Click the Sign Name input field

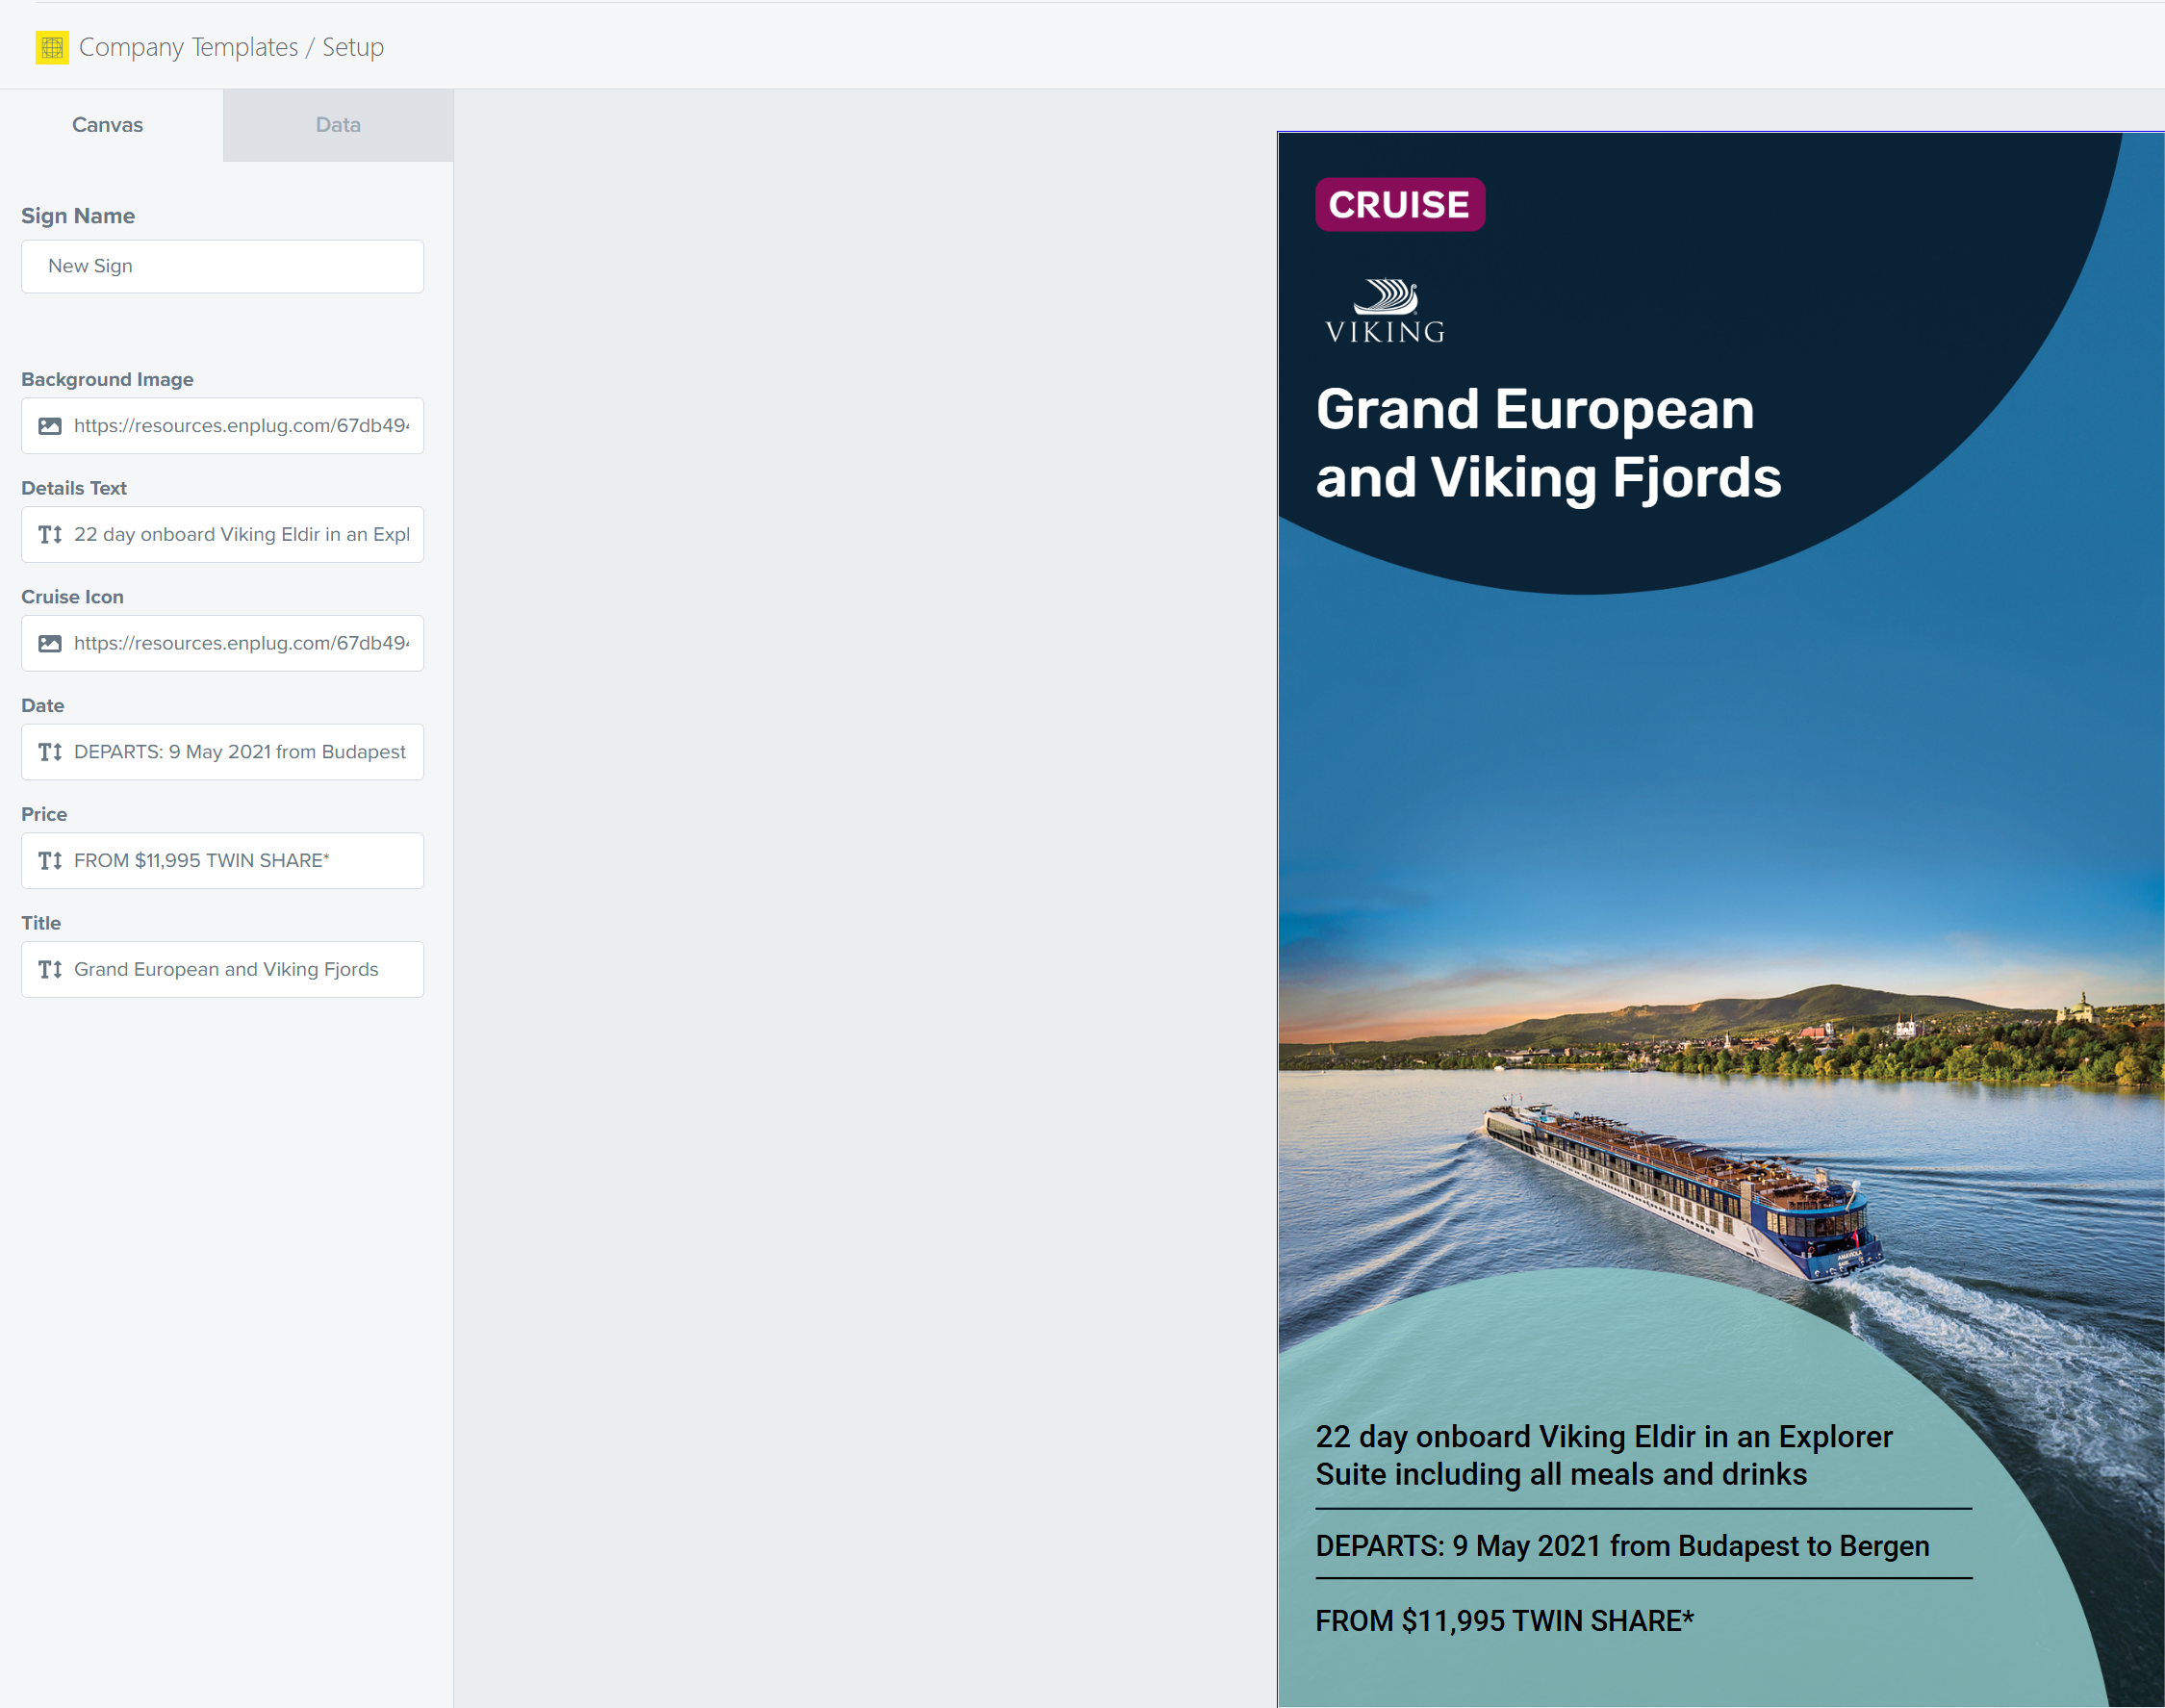coord(222,266)
